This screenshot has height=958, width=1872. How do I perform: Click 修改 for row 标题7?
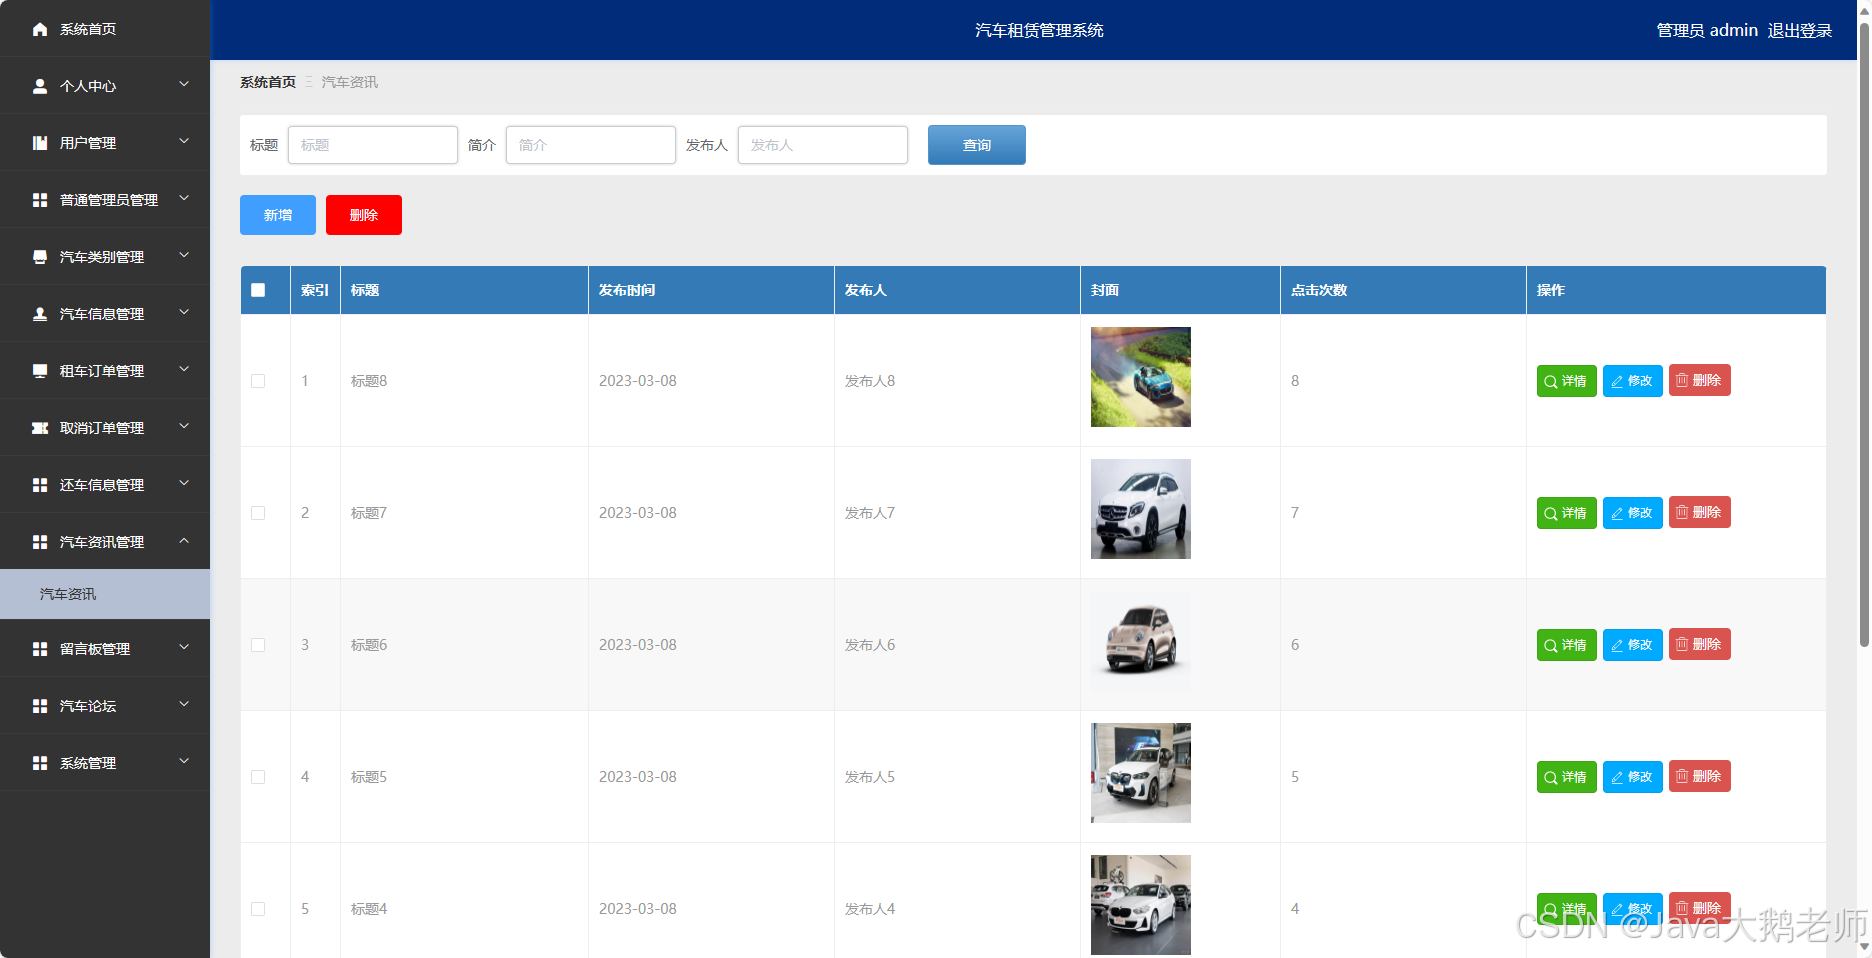[x=1632, y=513]
